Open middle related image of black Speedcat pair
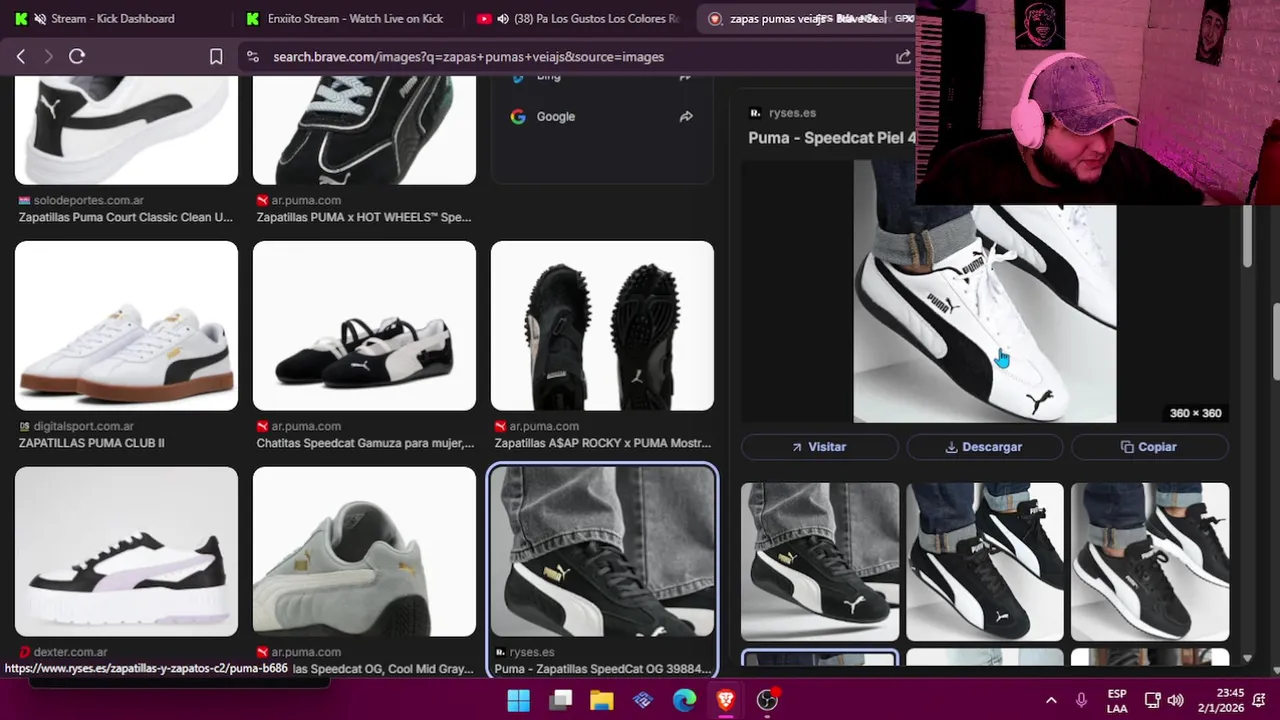Image resolution: width=1280 pixels, height=720 pixels. point(985,562)
